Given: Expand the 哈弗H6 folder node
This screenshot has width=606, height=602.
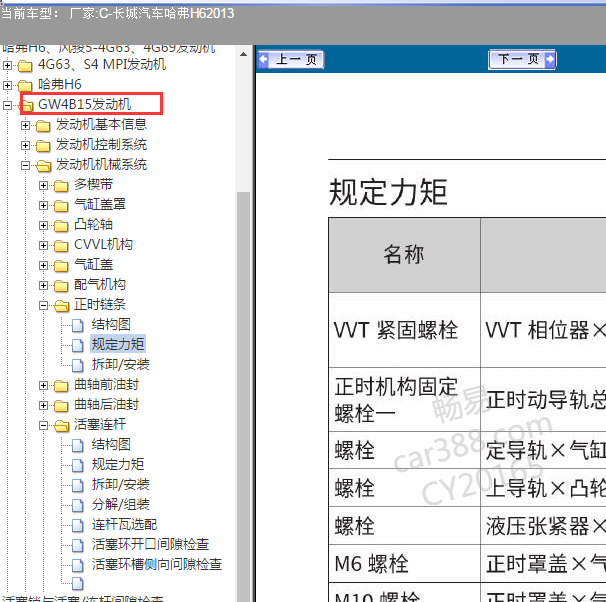Looking at the screenshot, I should 7,85.
